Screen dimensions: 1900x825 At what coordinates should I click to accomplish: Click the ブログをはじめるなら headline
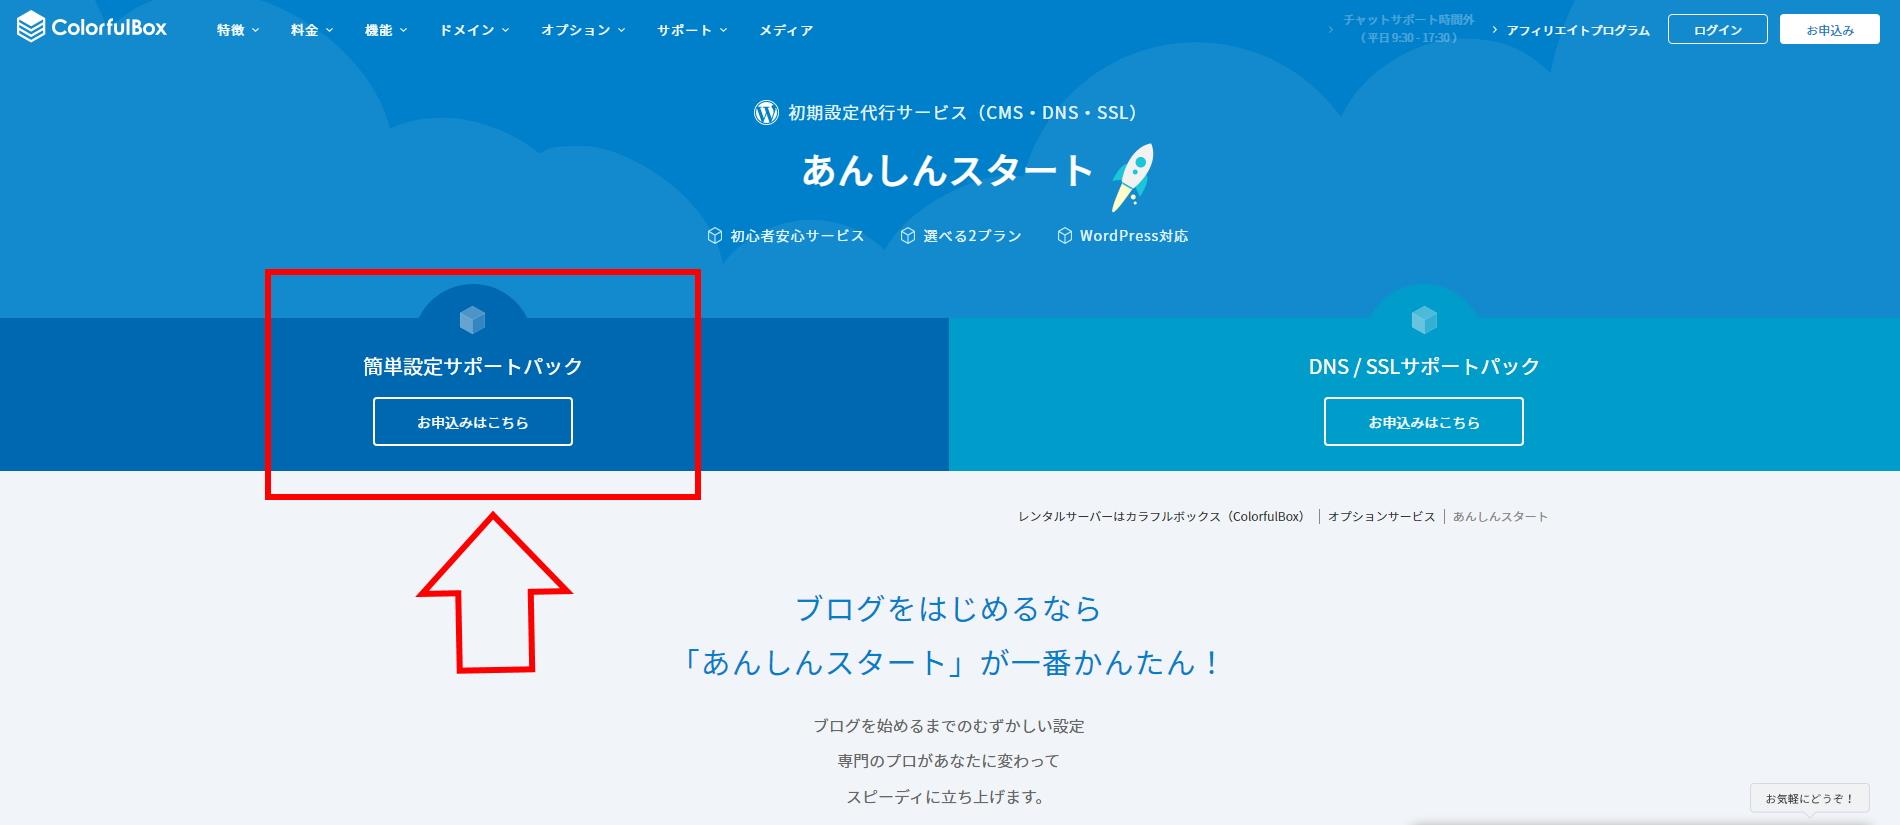pyautogui.click(x=949, y=608)
